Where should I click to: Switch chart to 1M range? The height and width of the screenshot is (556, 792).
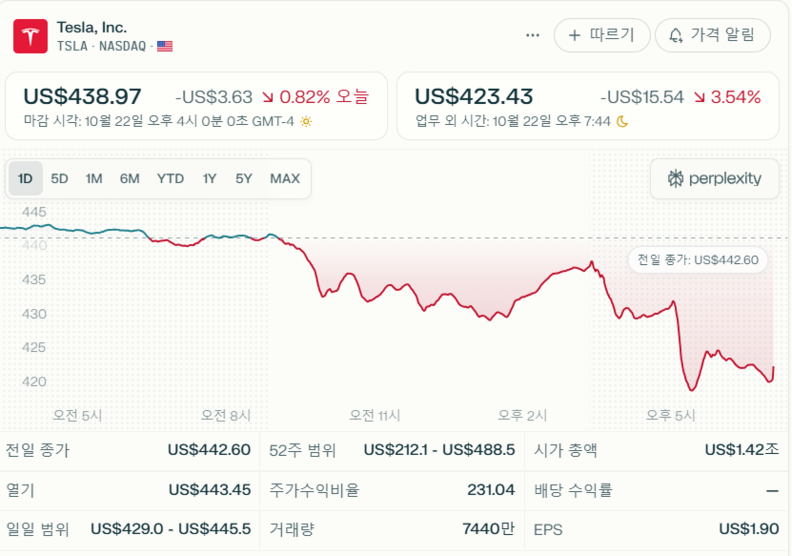[94, 179]
